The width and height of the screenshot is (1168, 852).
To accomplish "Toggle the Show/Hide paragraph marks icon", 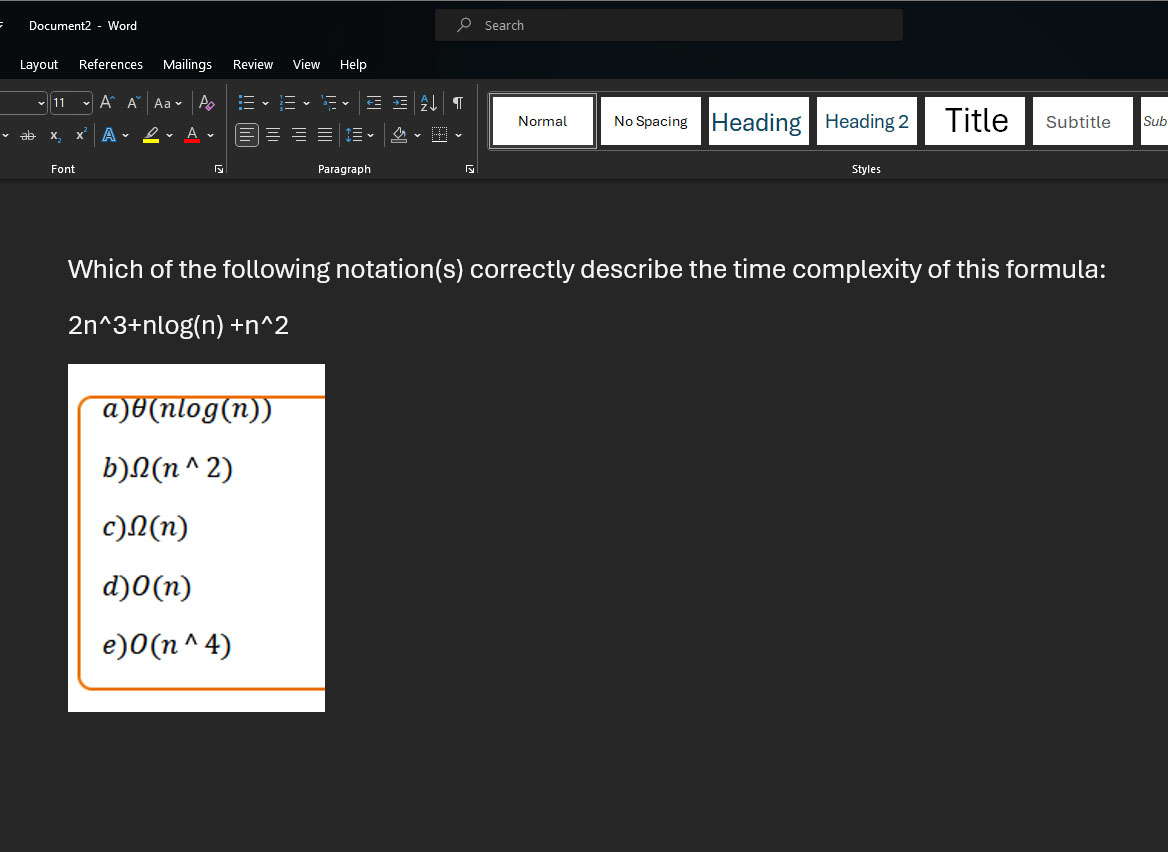I will (x=456, y=103).
